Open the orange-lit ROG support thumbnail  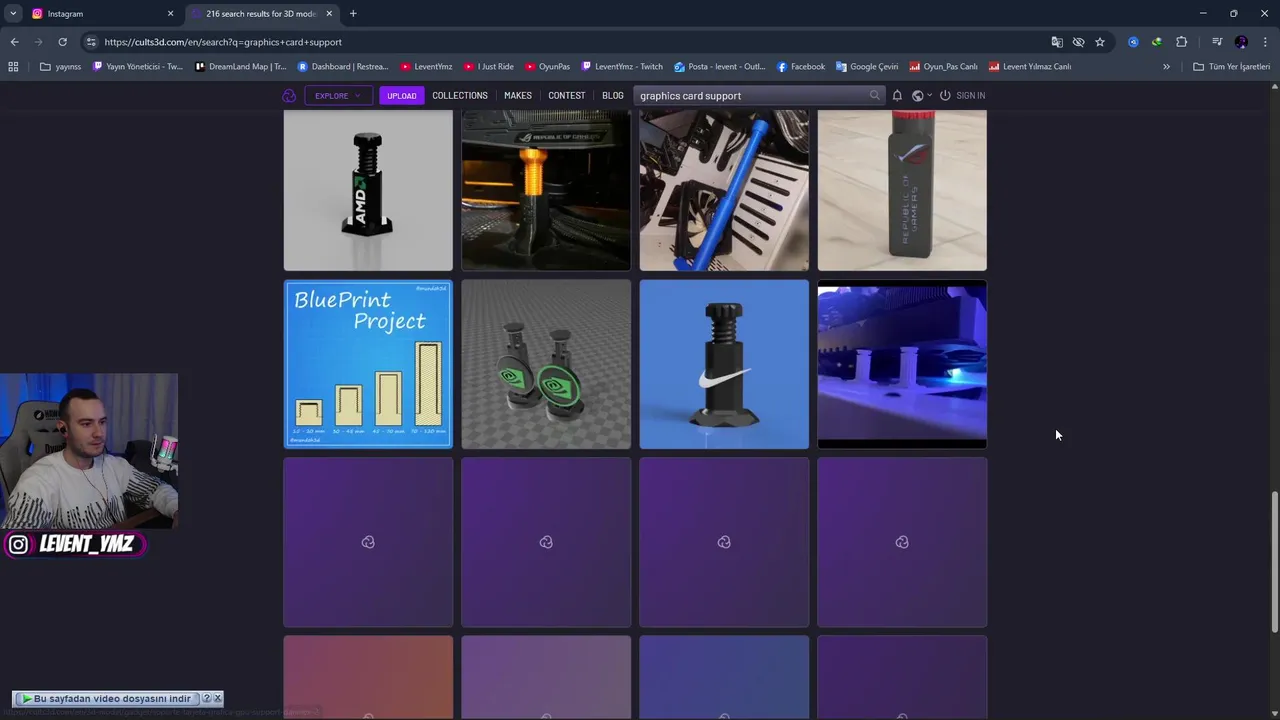coord(546,190)
